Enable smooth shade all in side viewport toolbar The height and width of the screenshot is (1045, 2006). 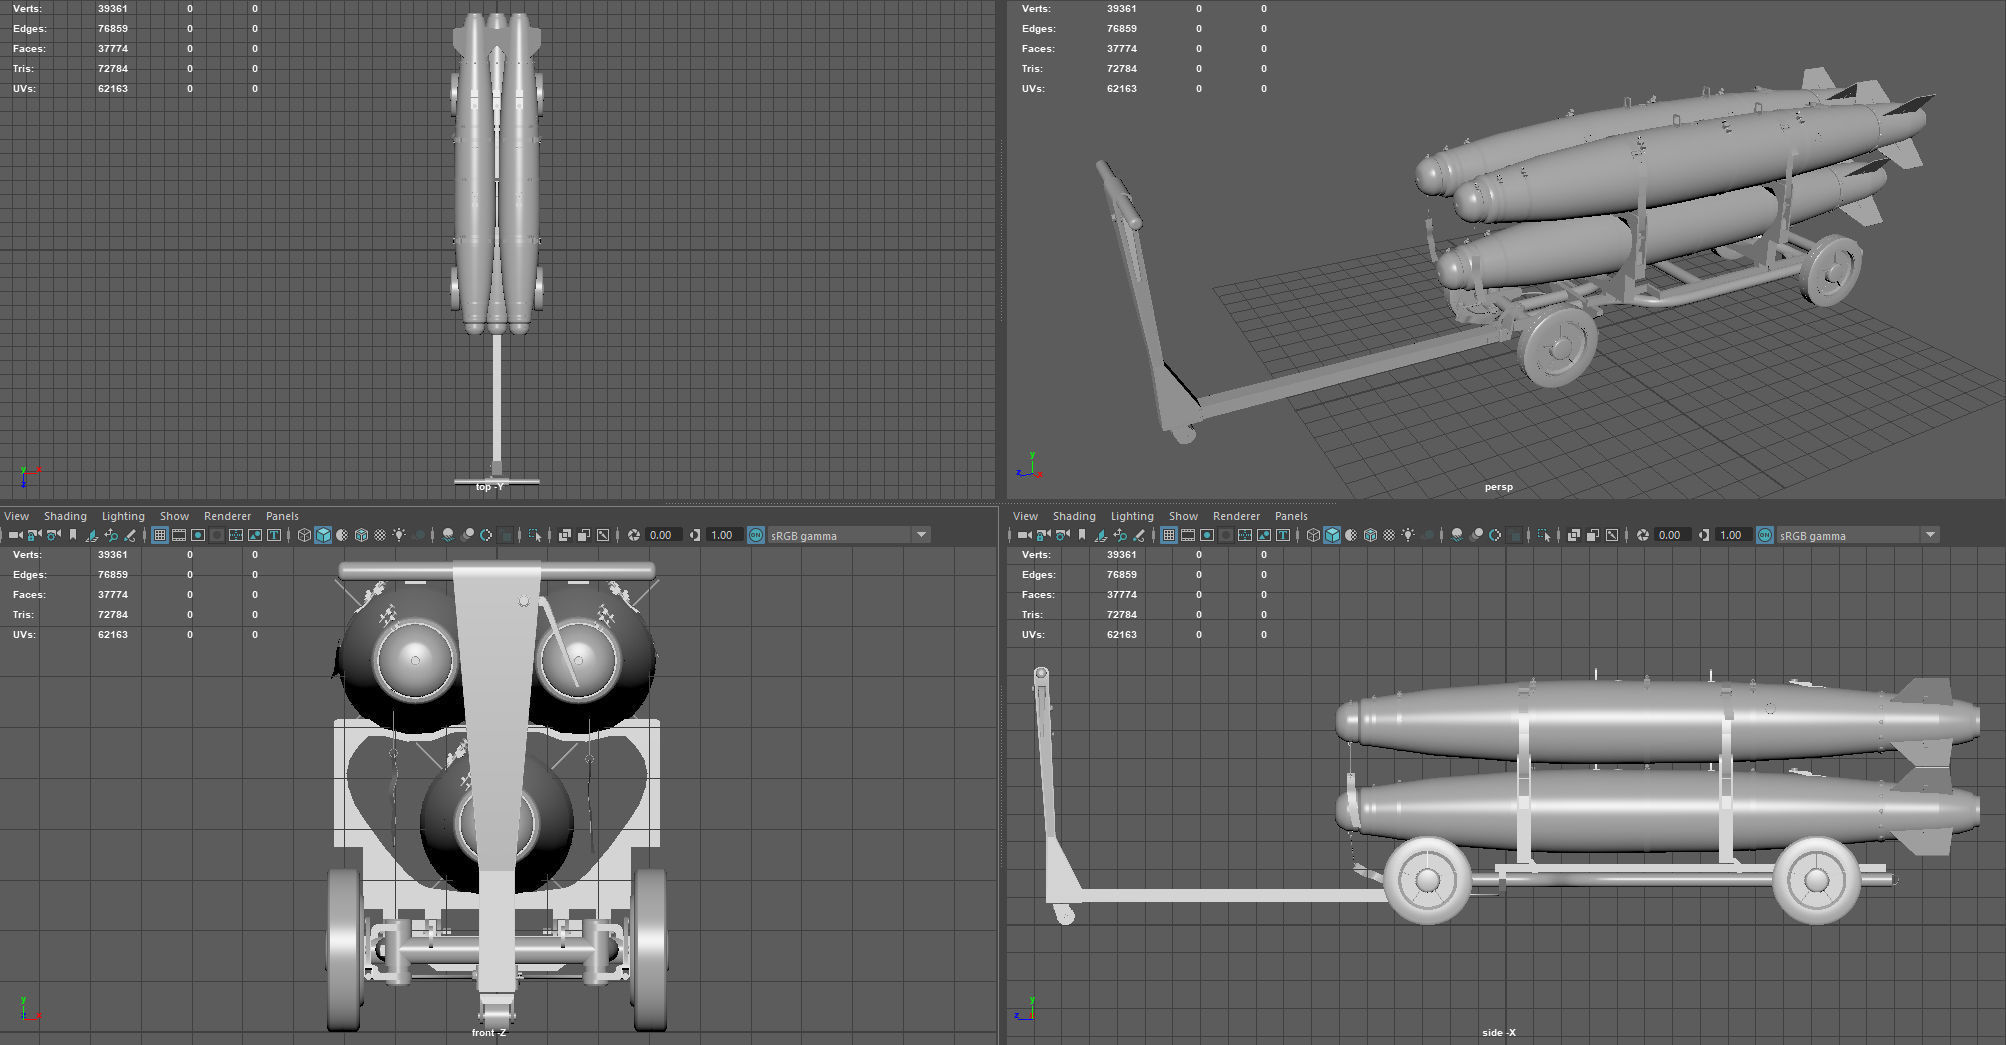(x=1332, y=535)
